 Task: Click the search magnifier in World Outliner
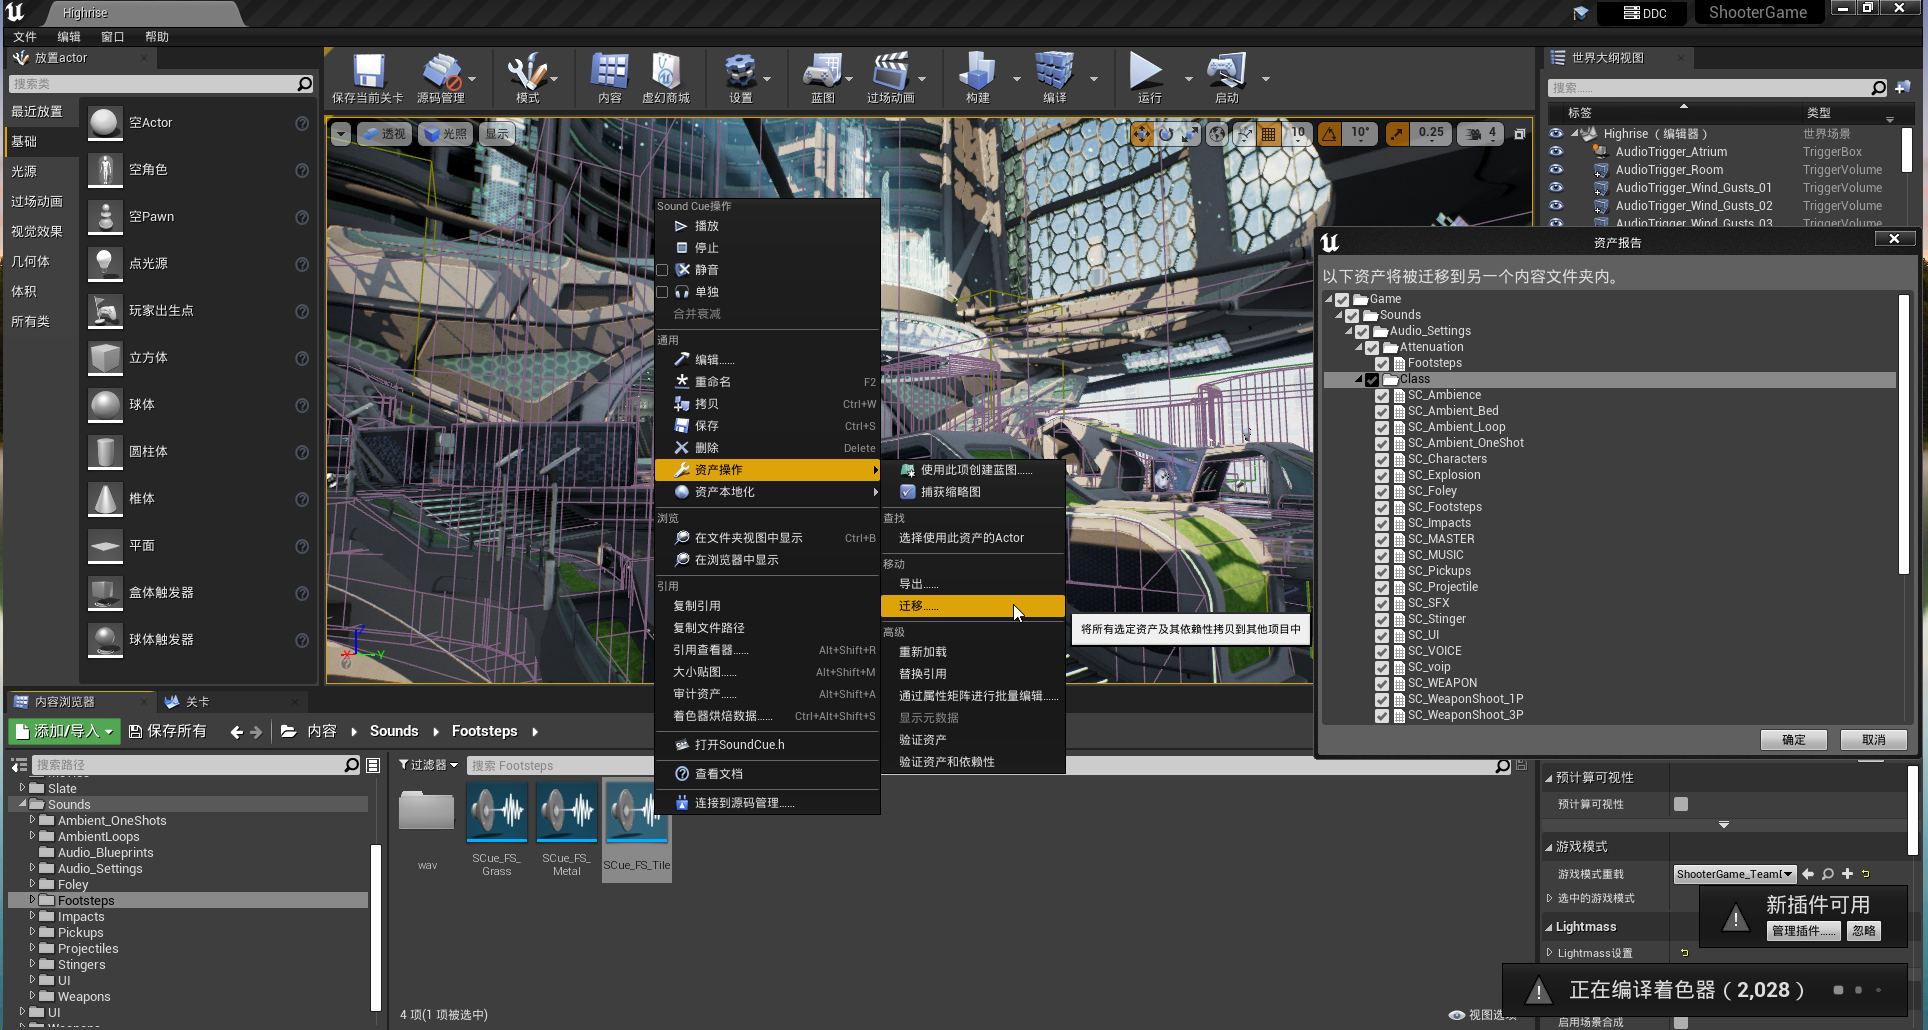click(x=1879, y=88)
